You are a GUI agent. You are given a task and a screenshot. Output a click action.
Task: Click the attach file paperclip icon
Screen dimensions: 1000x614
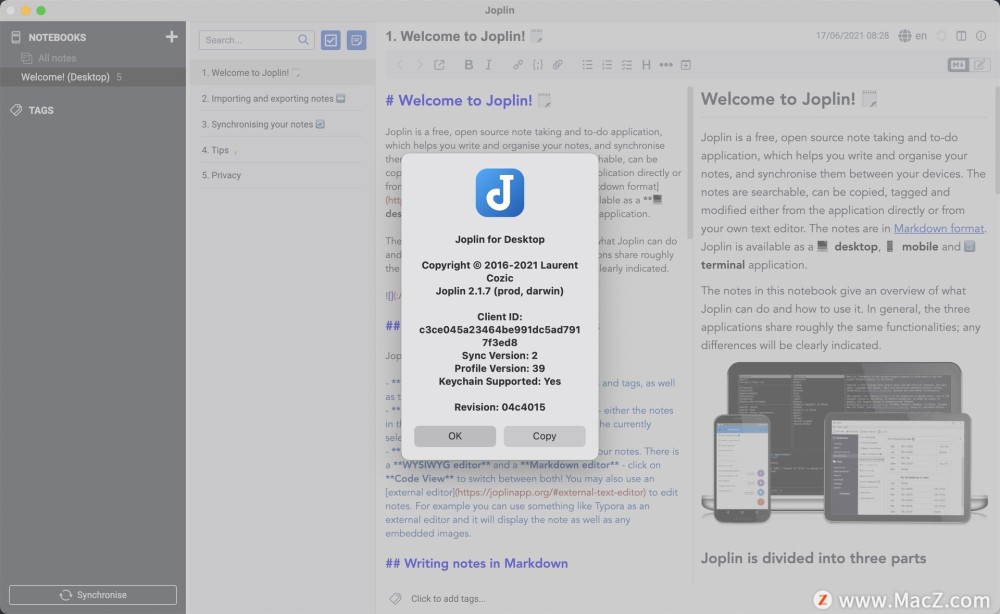click(558, 65)
